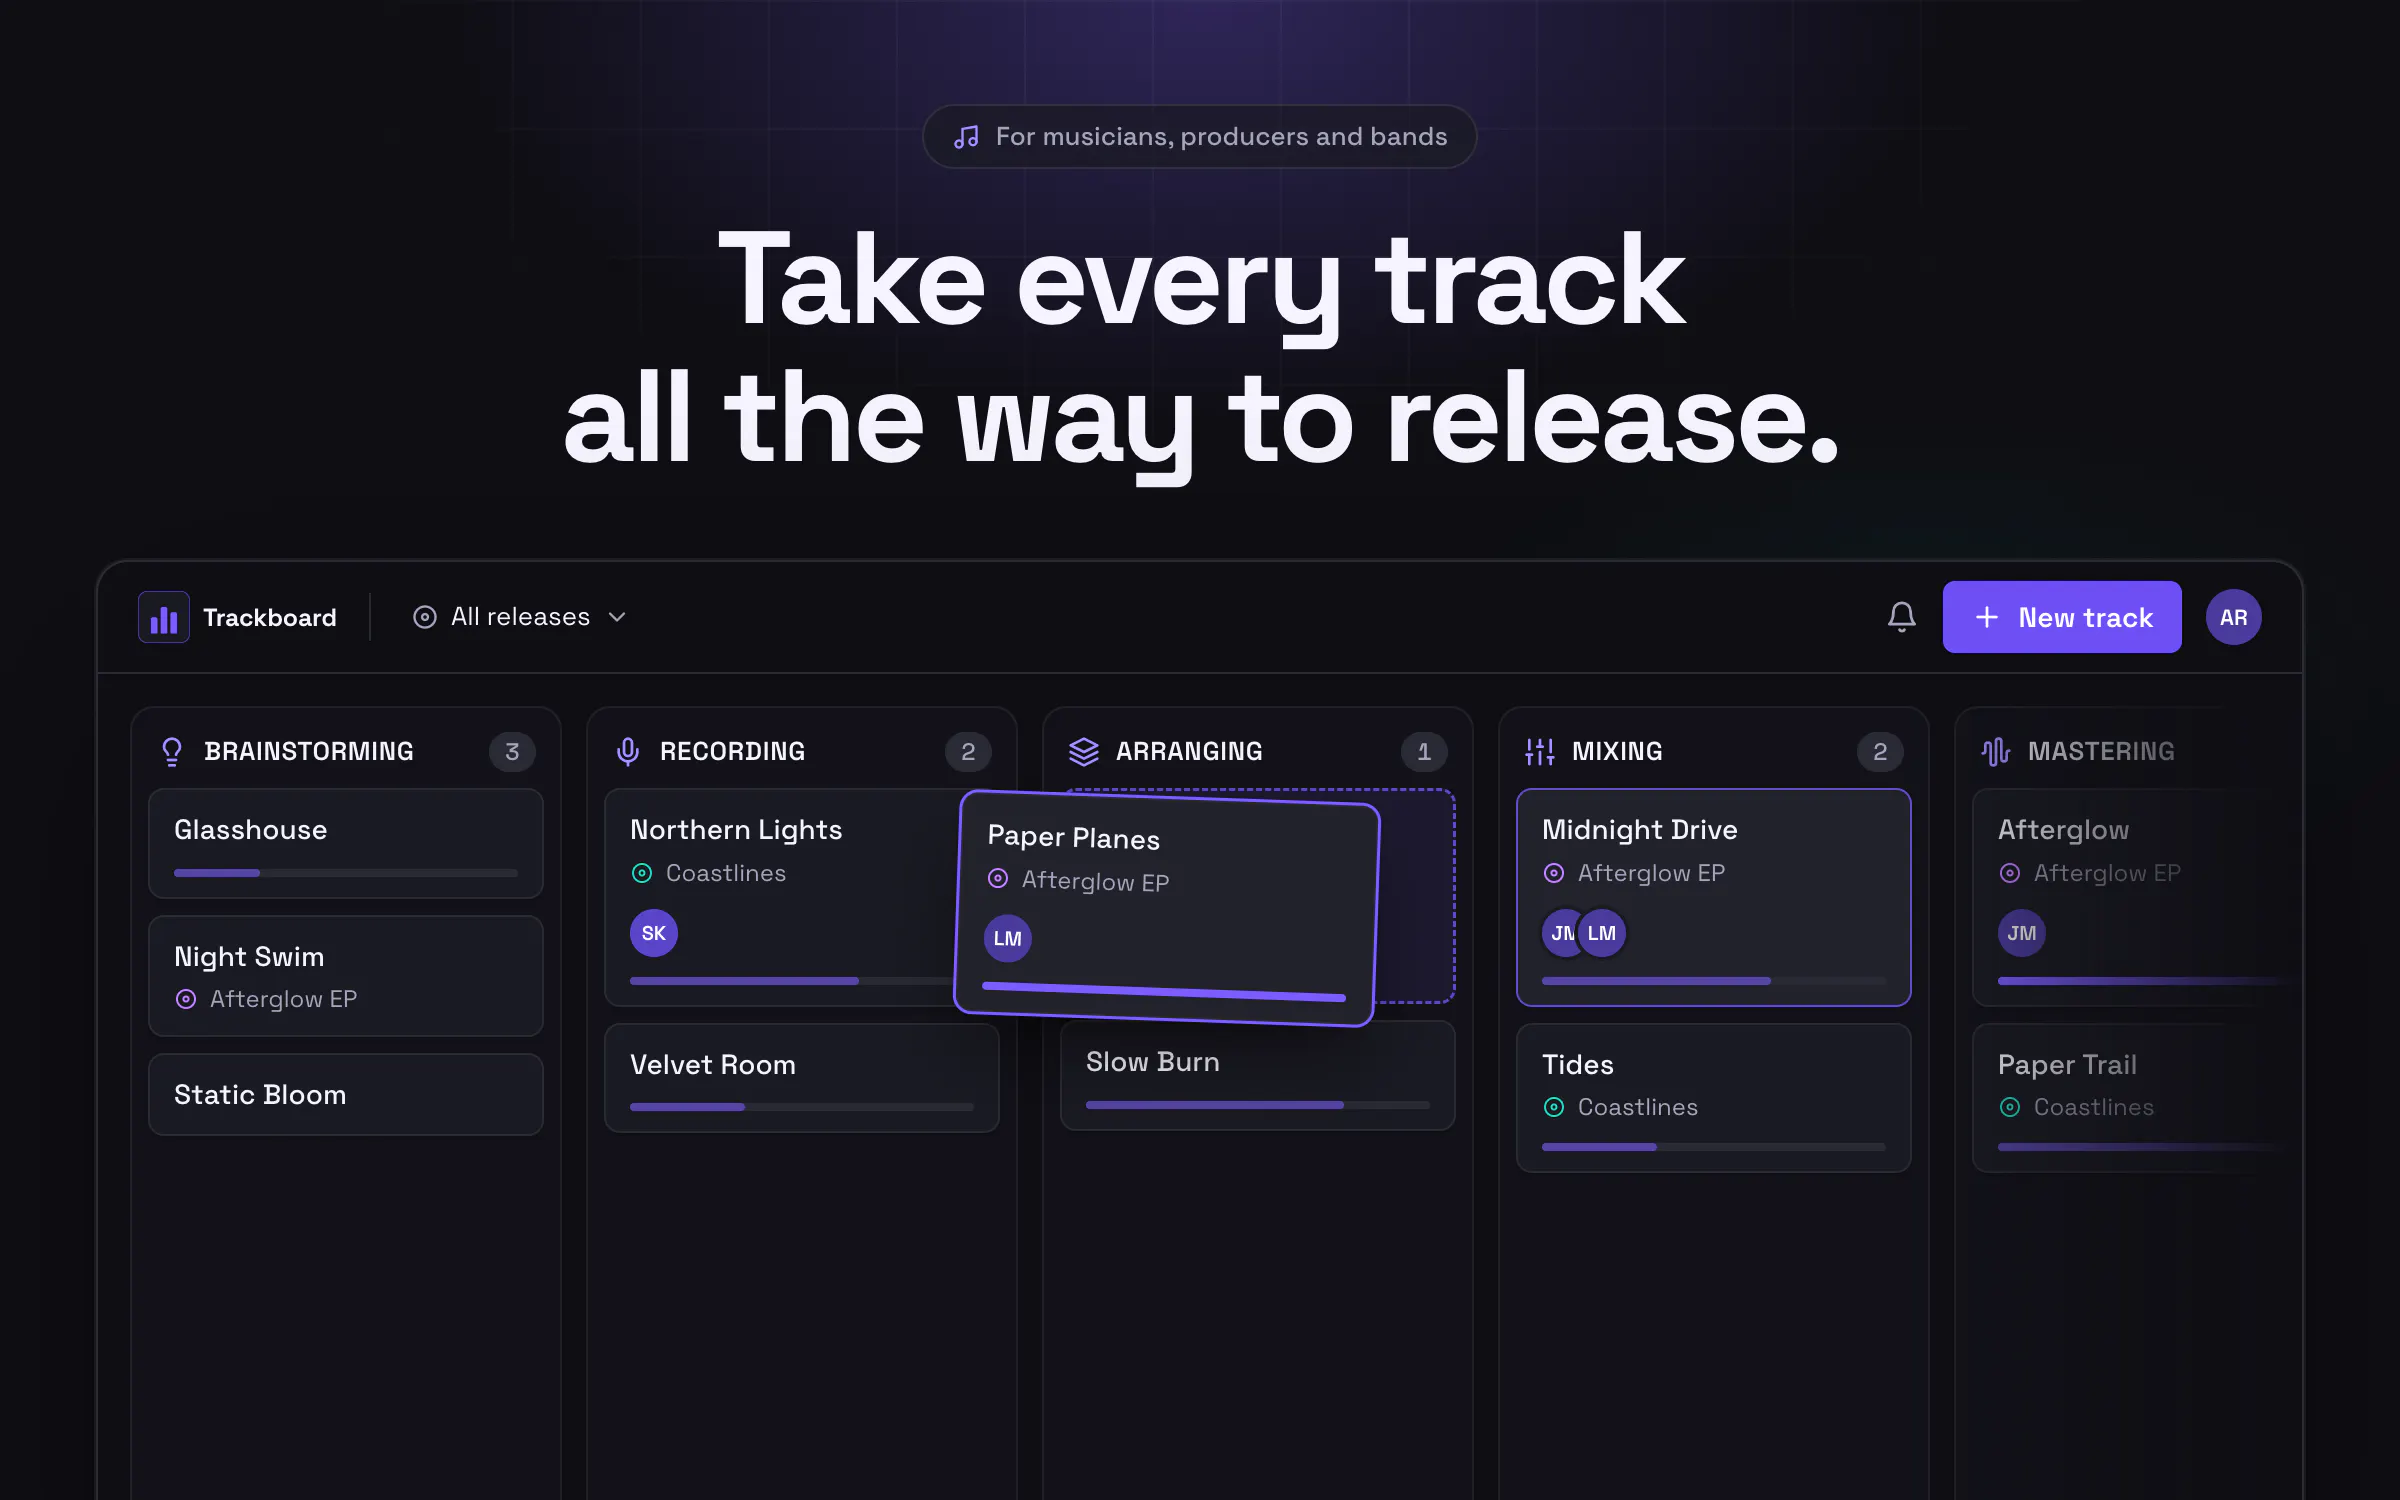Click the Mastering column header
This screenshot has height=1500, width=2400.
2100,751
